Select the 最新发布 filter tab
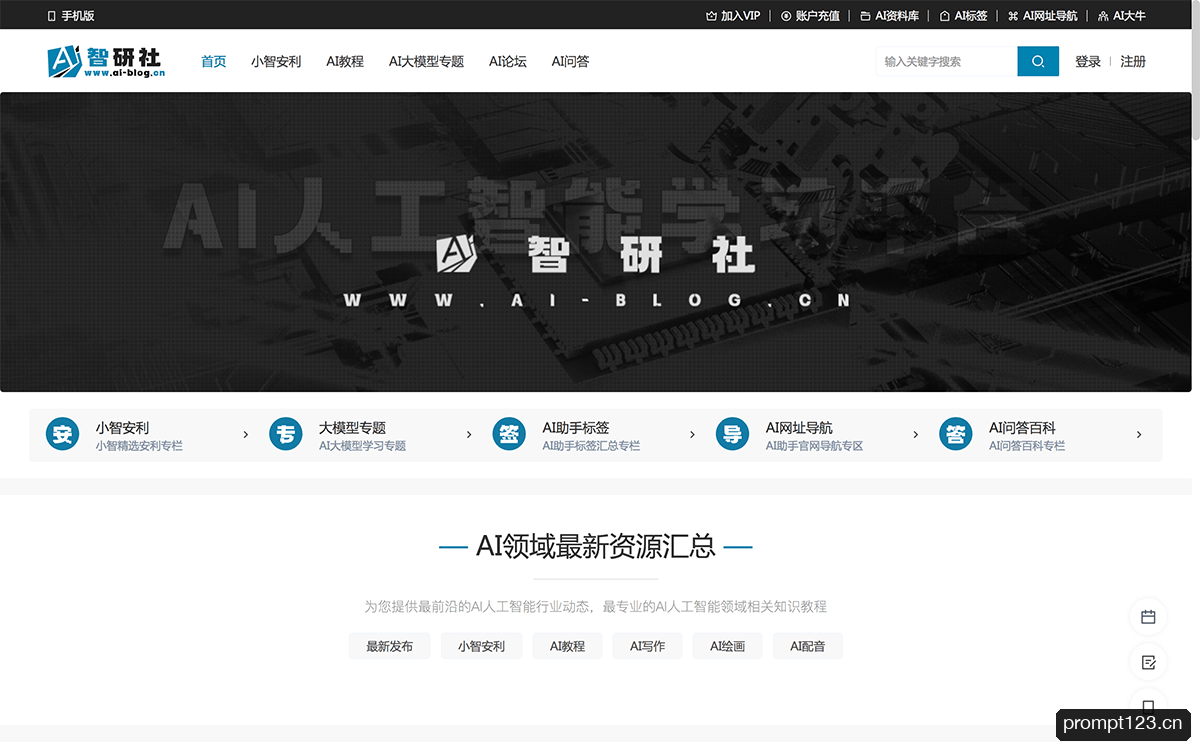The height and width of the screenshot is (750, 1200). tap(389, 646)
